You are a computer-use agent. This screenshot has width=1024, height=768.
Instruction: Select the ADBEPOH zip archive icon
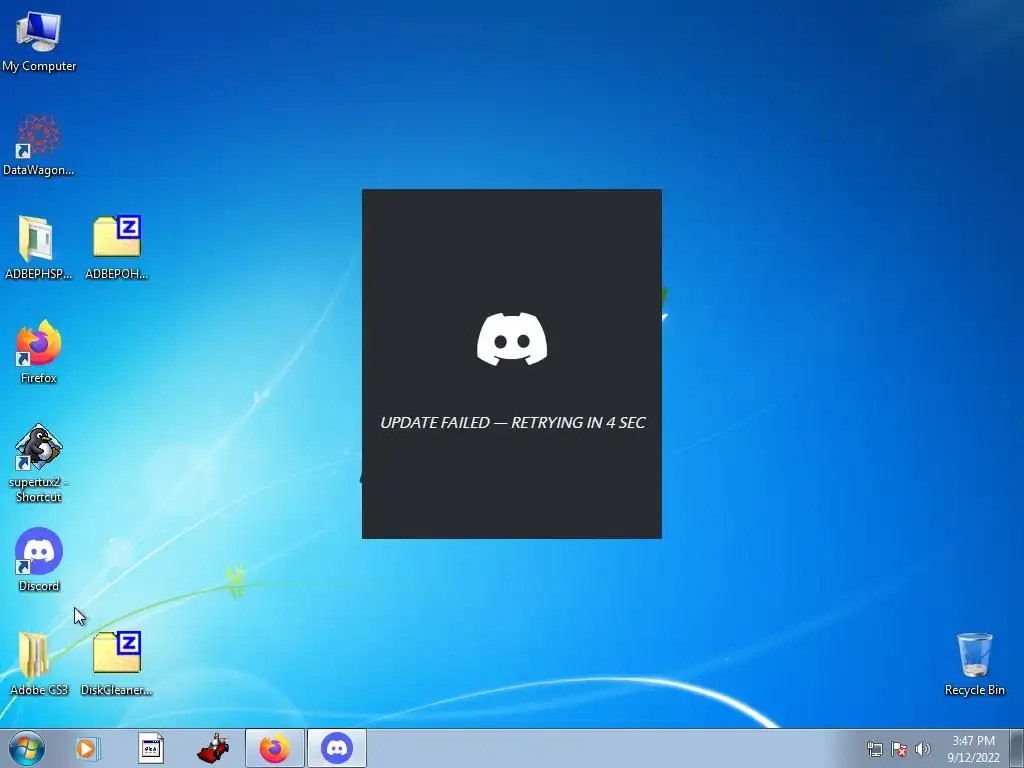click(117, 248)
